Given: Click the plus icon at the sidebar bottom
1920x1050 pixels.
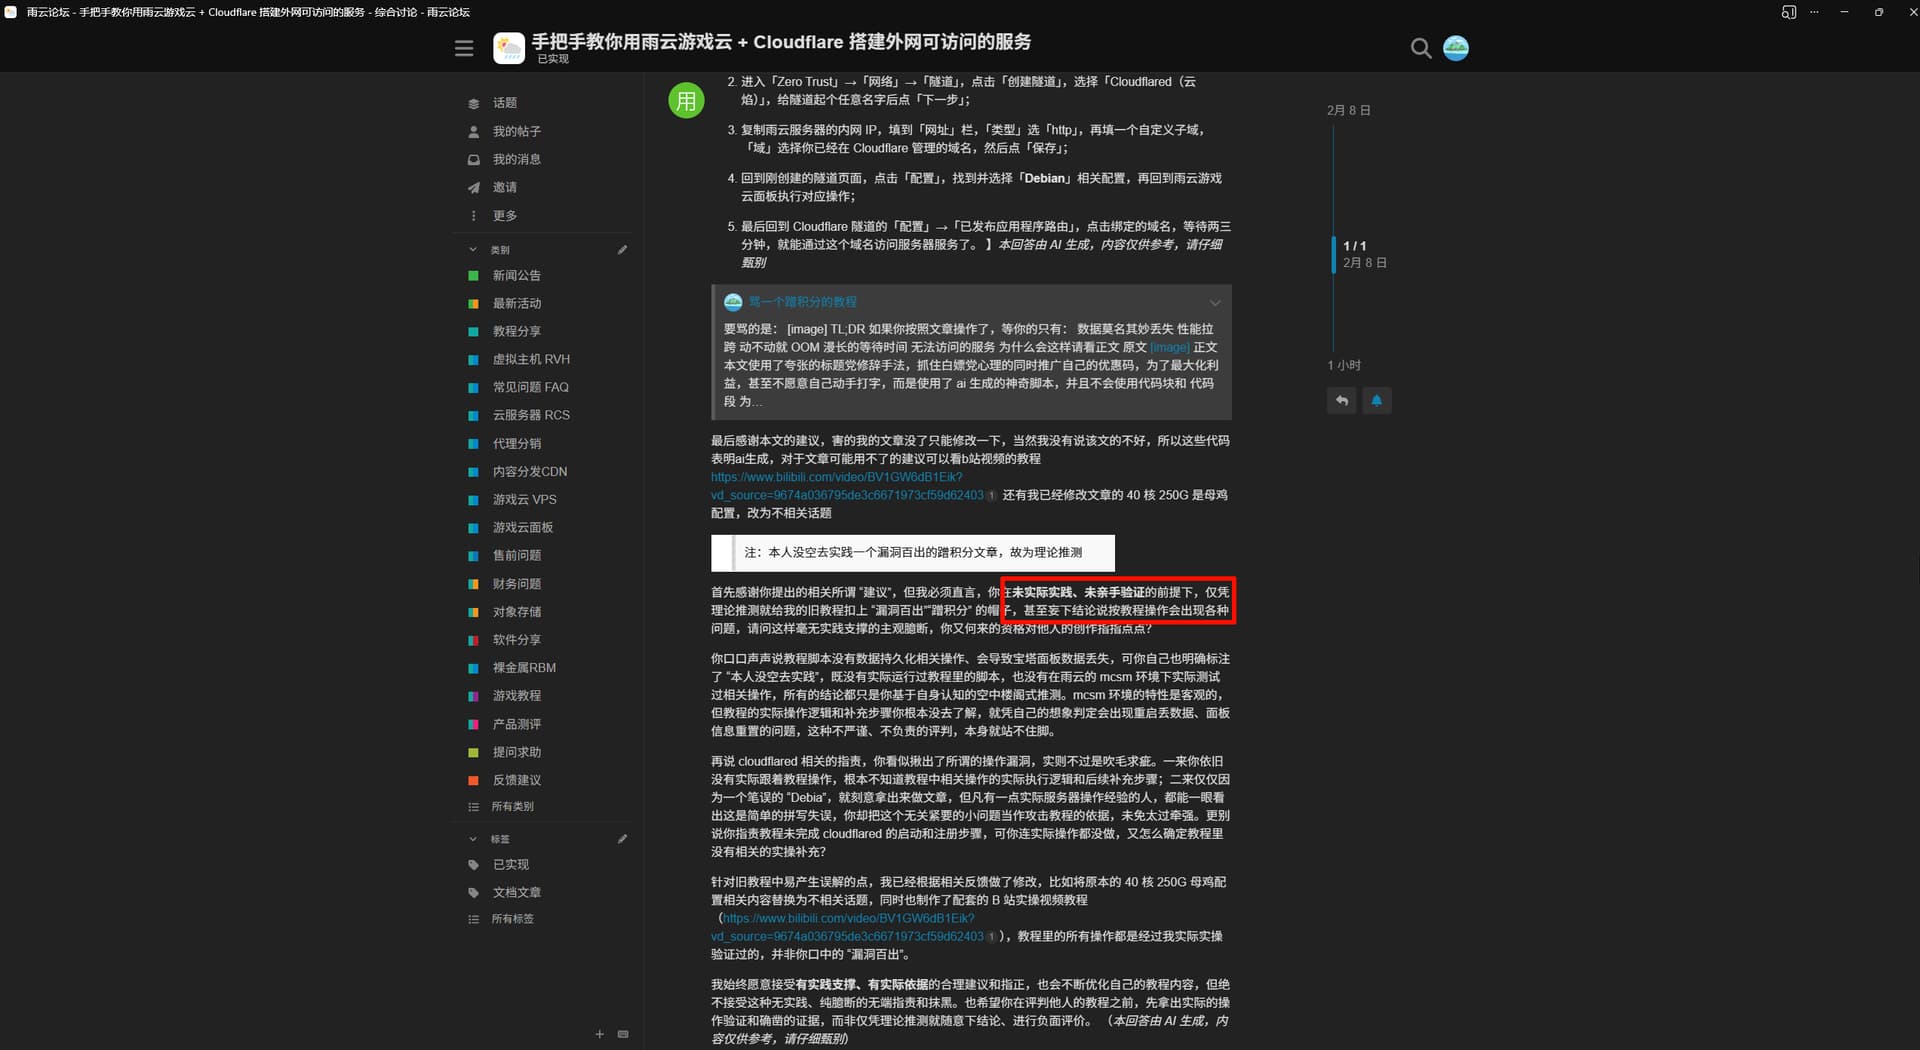Looking at the screenshot, I should (599, 1034).
